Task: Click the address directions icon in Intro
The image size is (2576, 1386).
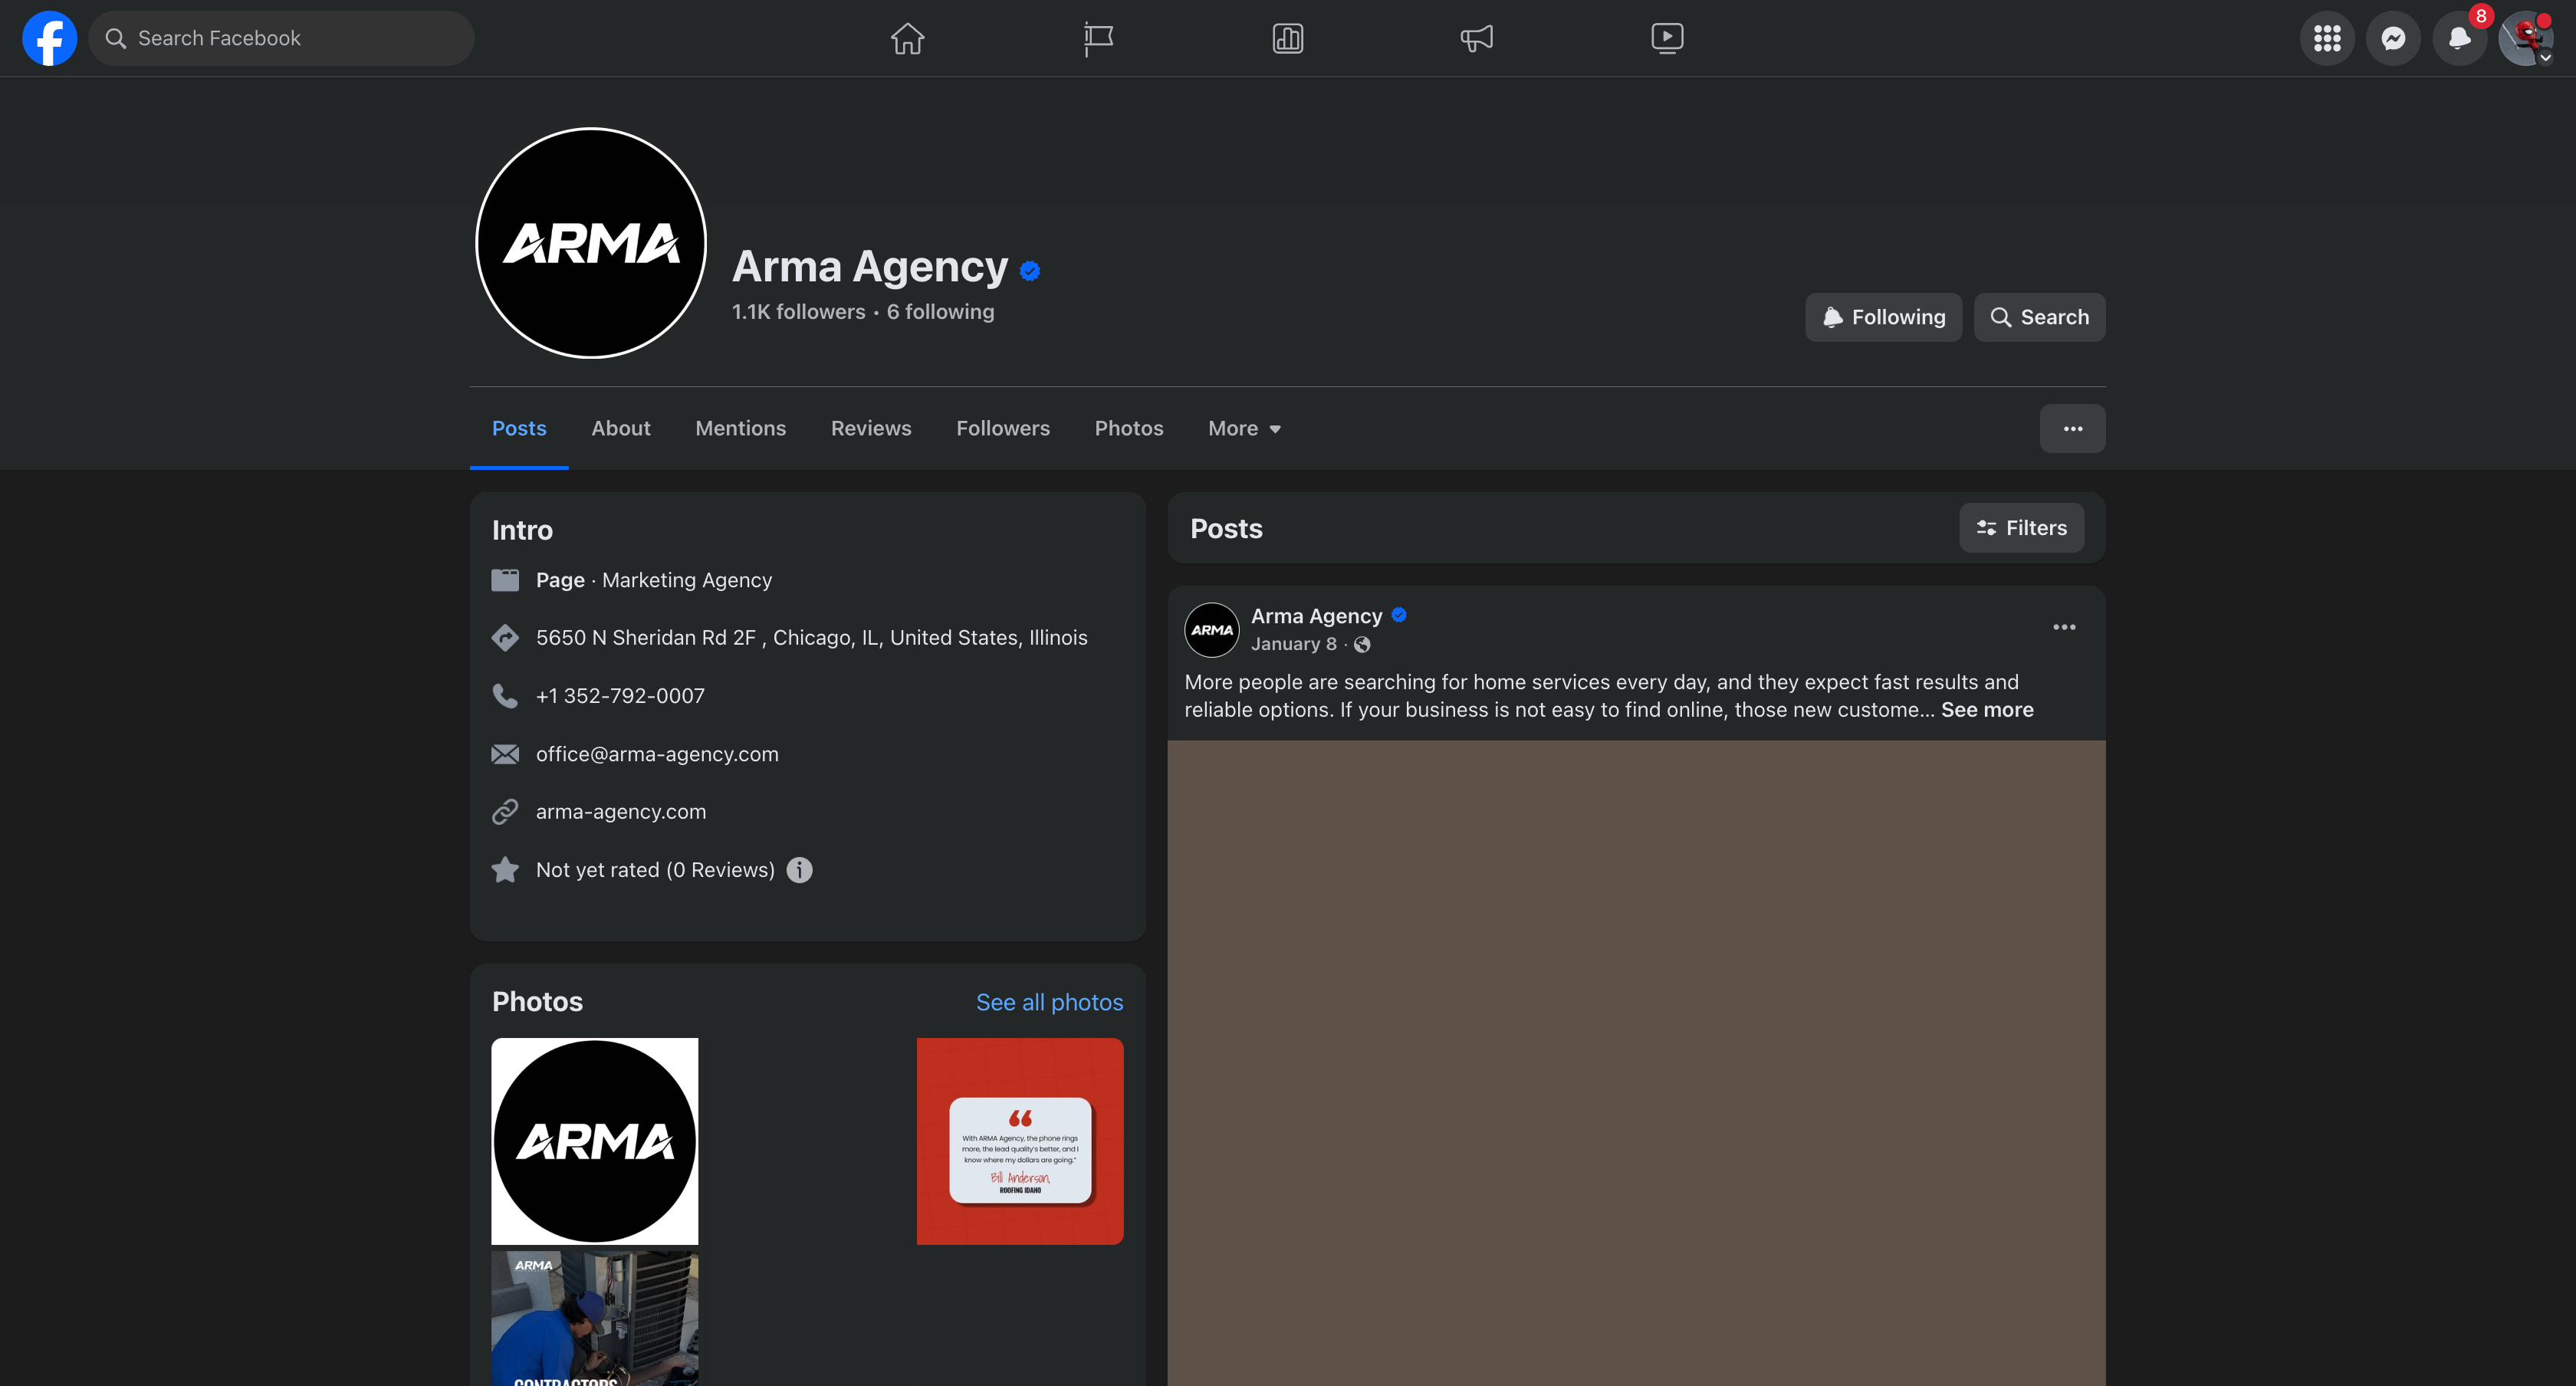Action: coord(505,638)
